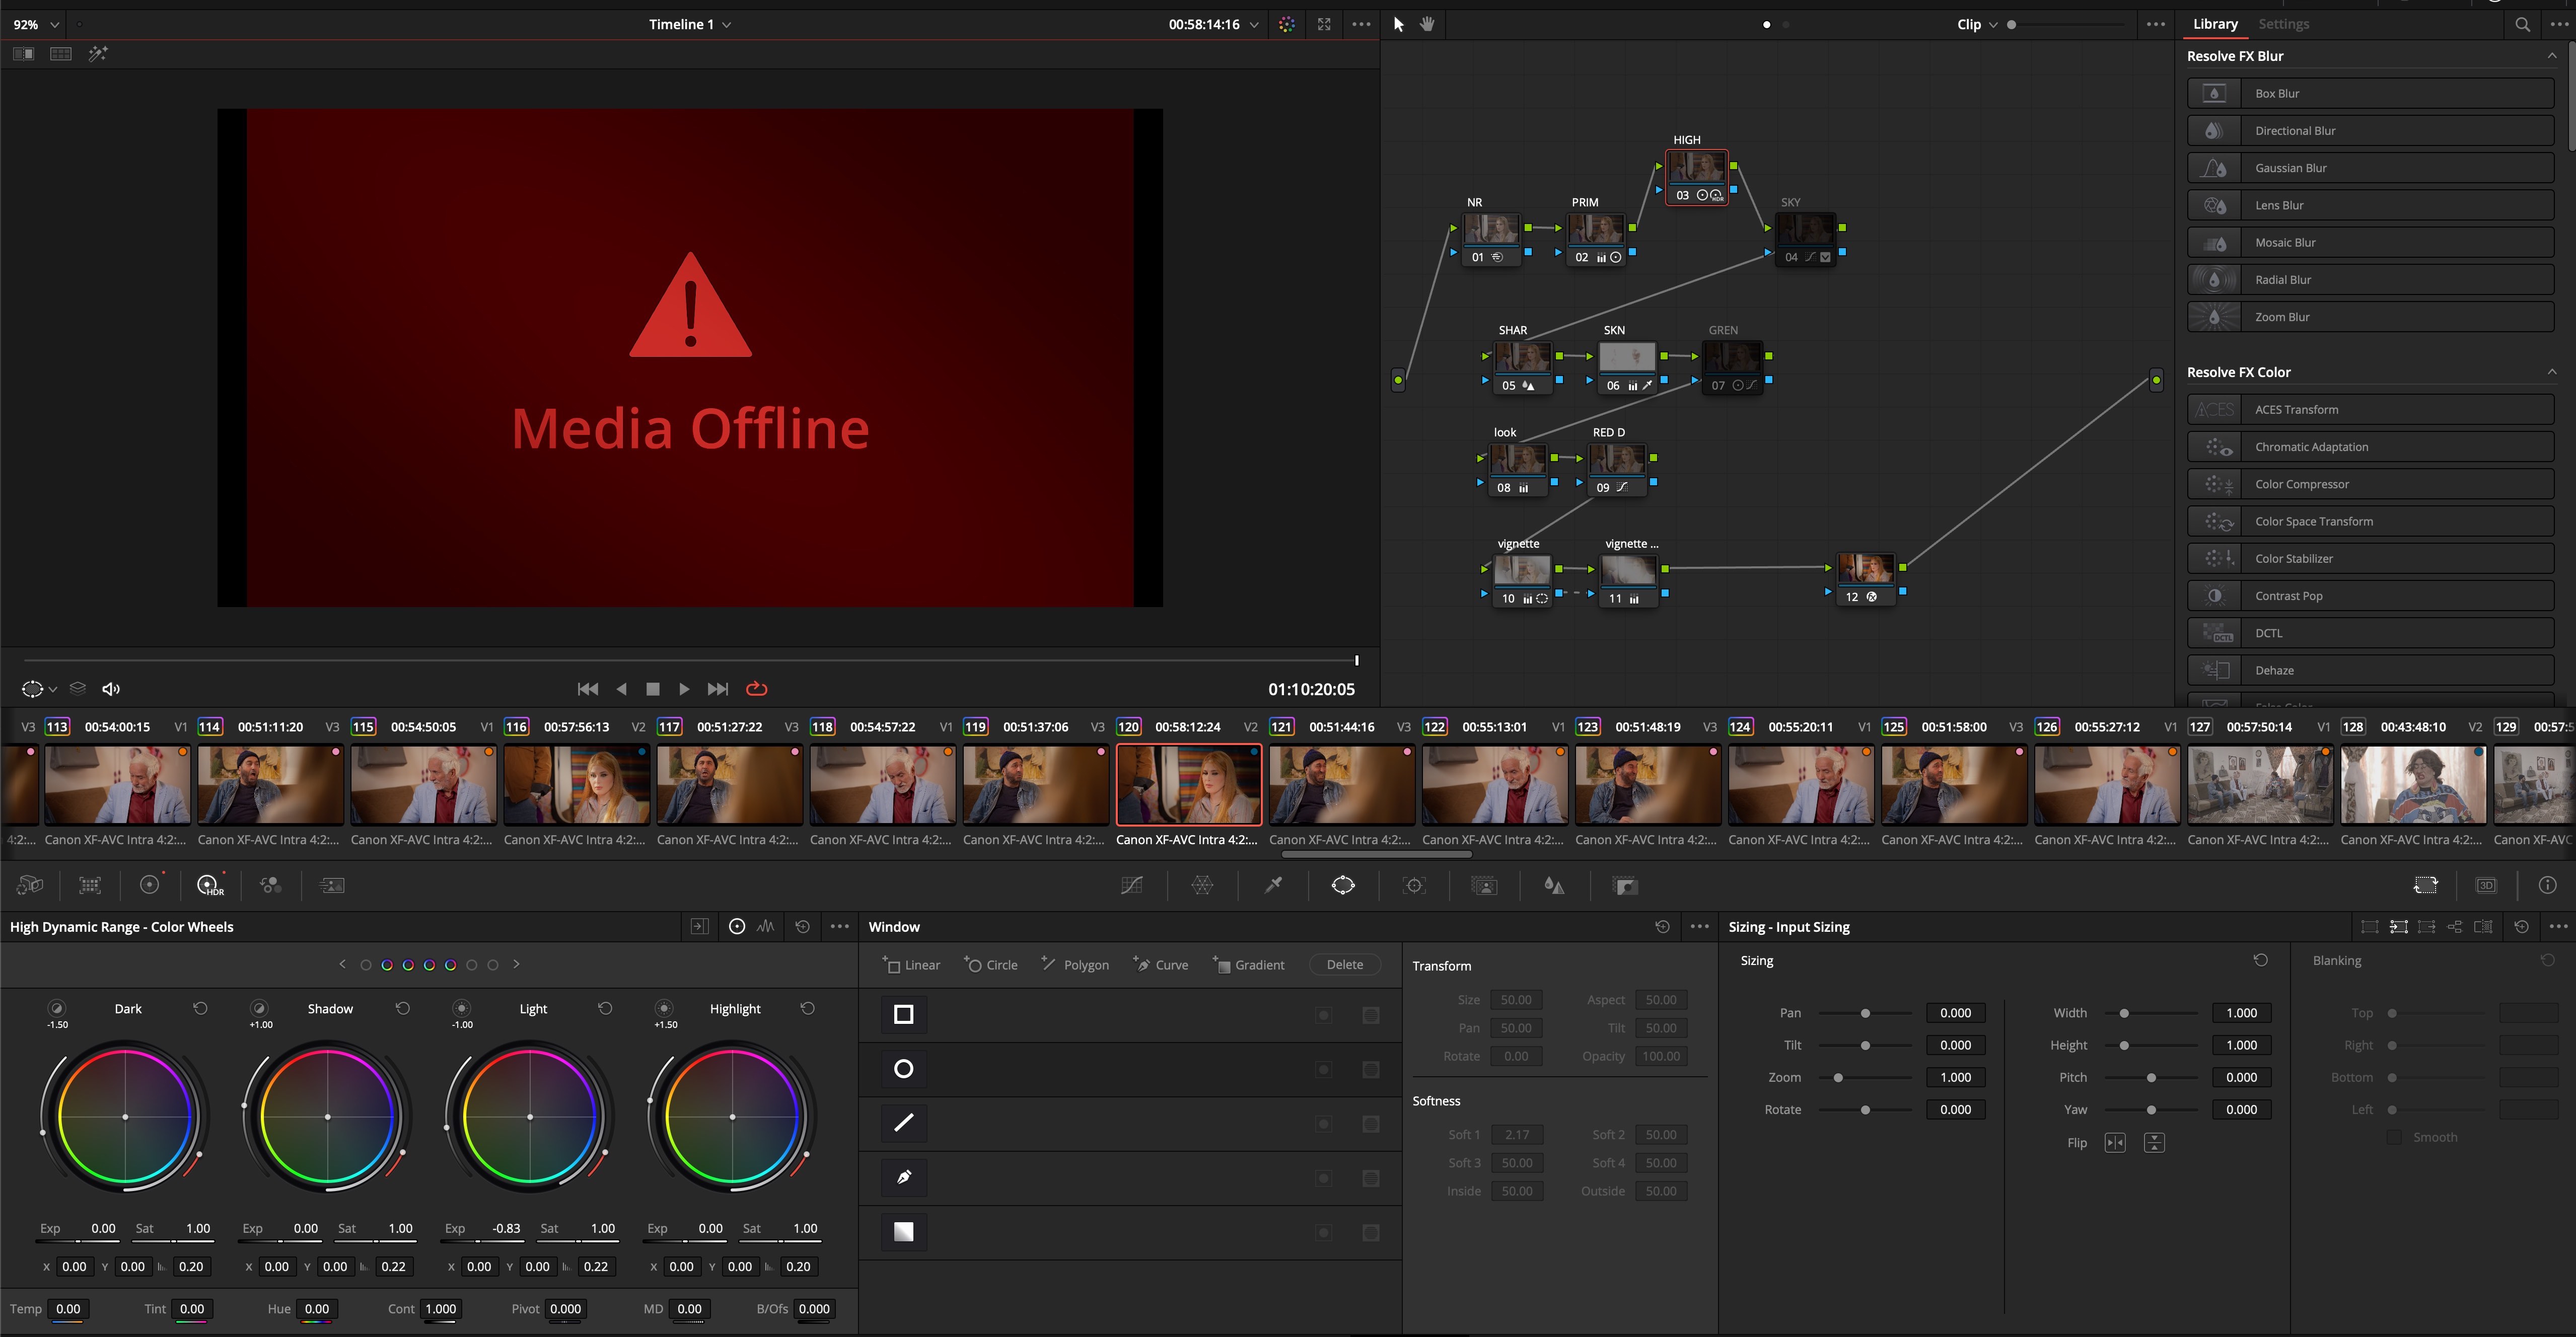Toggle the Curve window row's invert control
The image size is (2576, 1337).
pyautogui.click(x=1324, y=1178)
